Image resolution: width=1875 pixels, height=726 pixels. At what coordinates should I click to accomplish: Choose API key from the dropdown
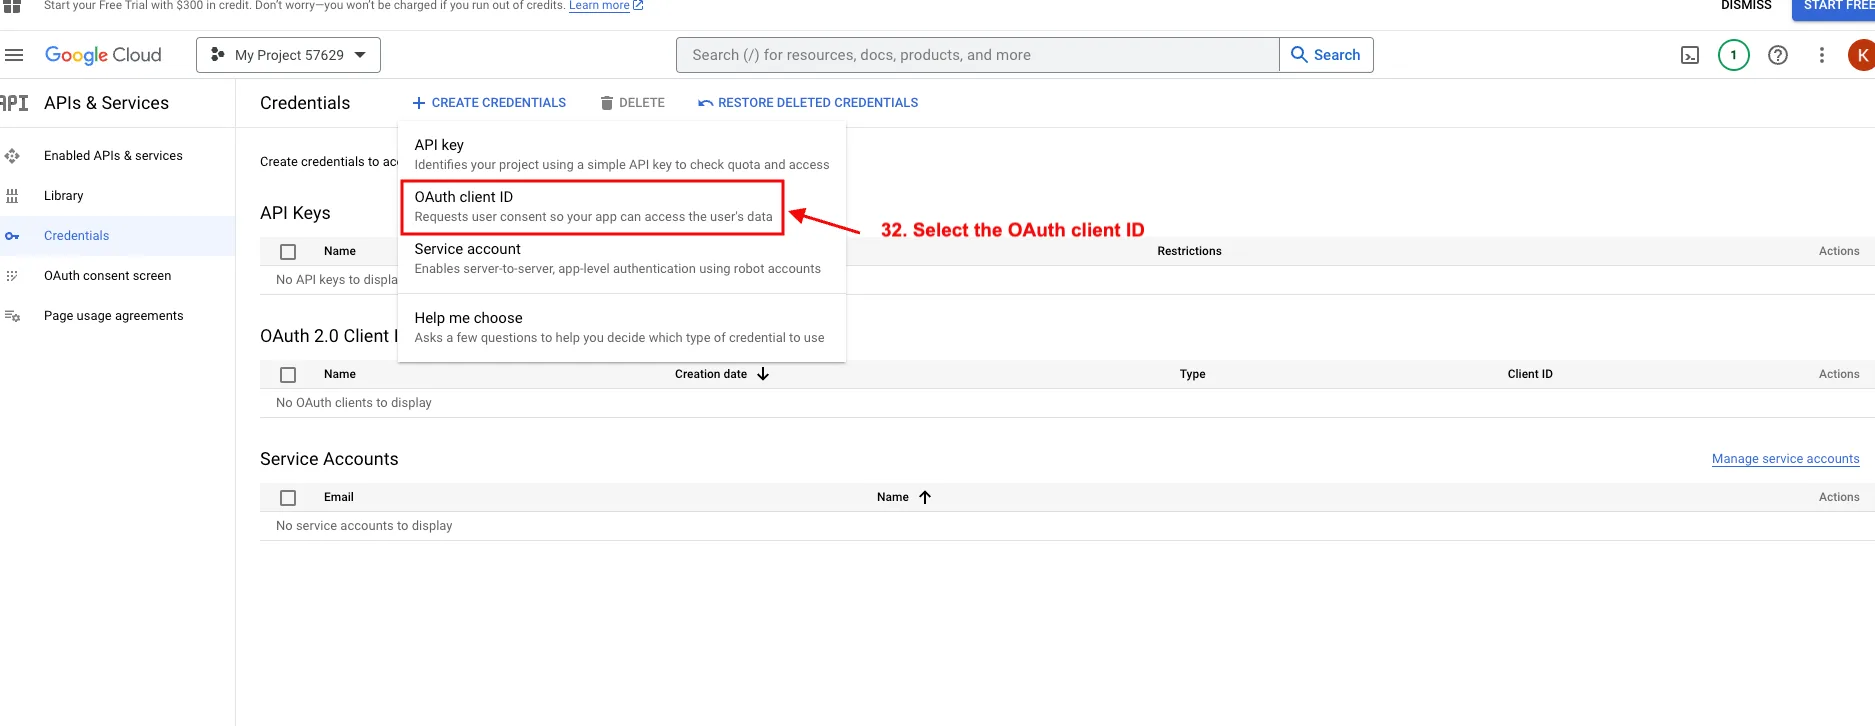coord(622,154)
